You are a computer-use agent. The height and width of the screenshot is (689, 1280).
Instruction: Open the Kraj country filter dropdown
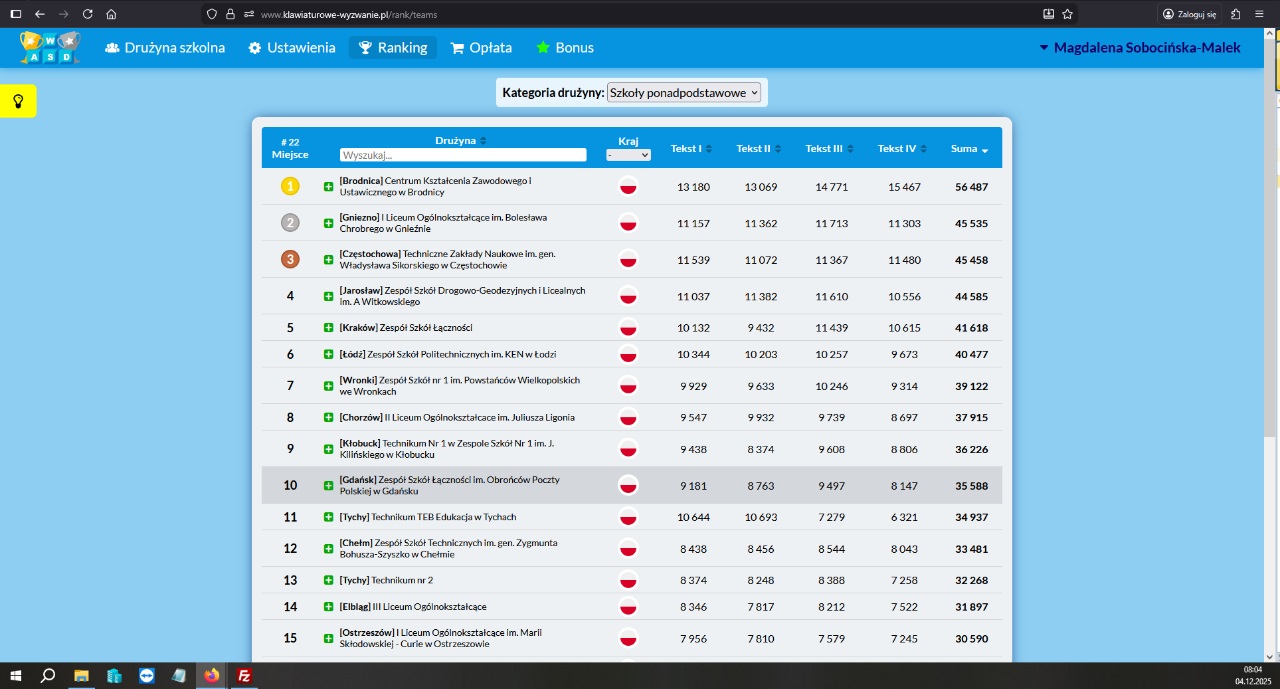click(x=628, y=155)
